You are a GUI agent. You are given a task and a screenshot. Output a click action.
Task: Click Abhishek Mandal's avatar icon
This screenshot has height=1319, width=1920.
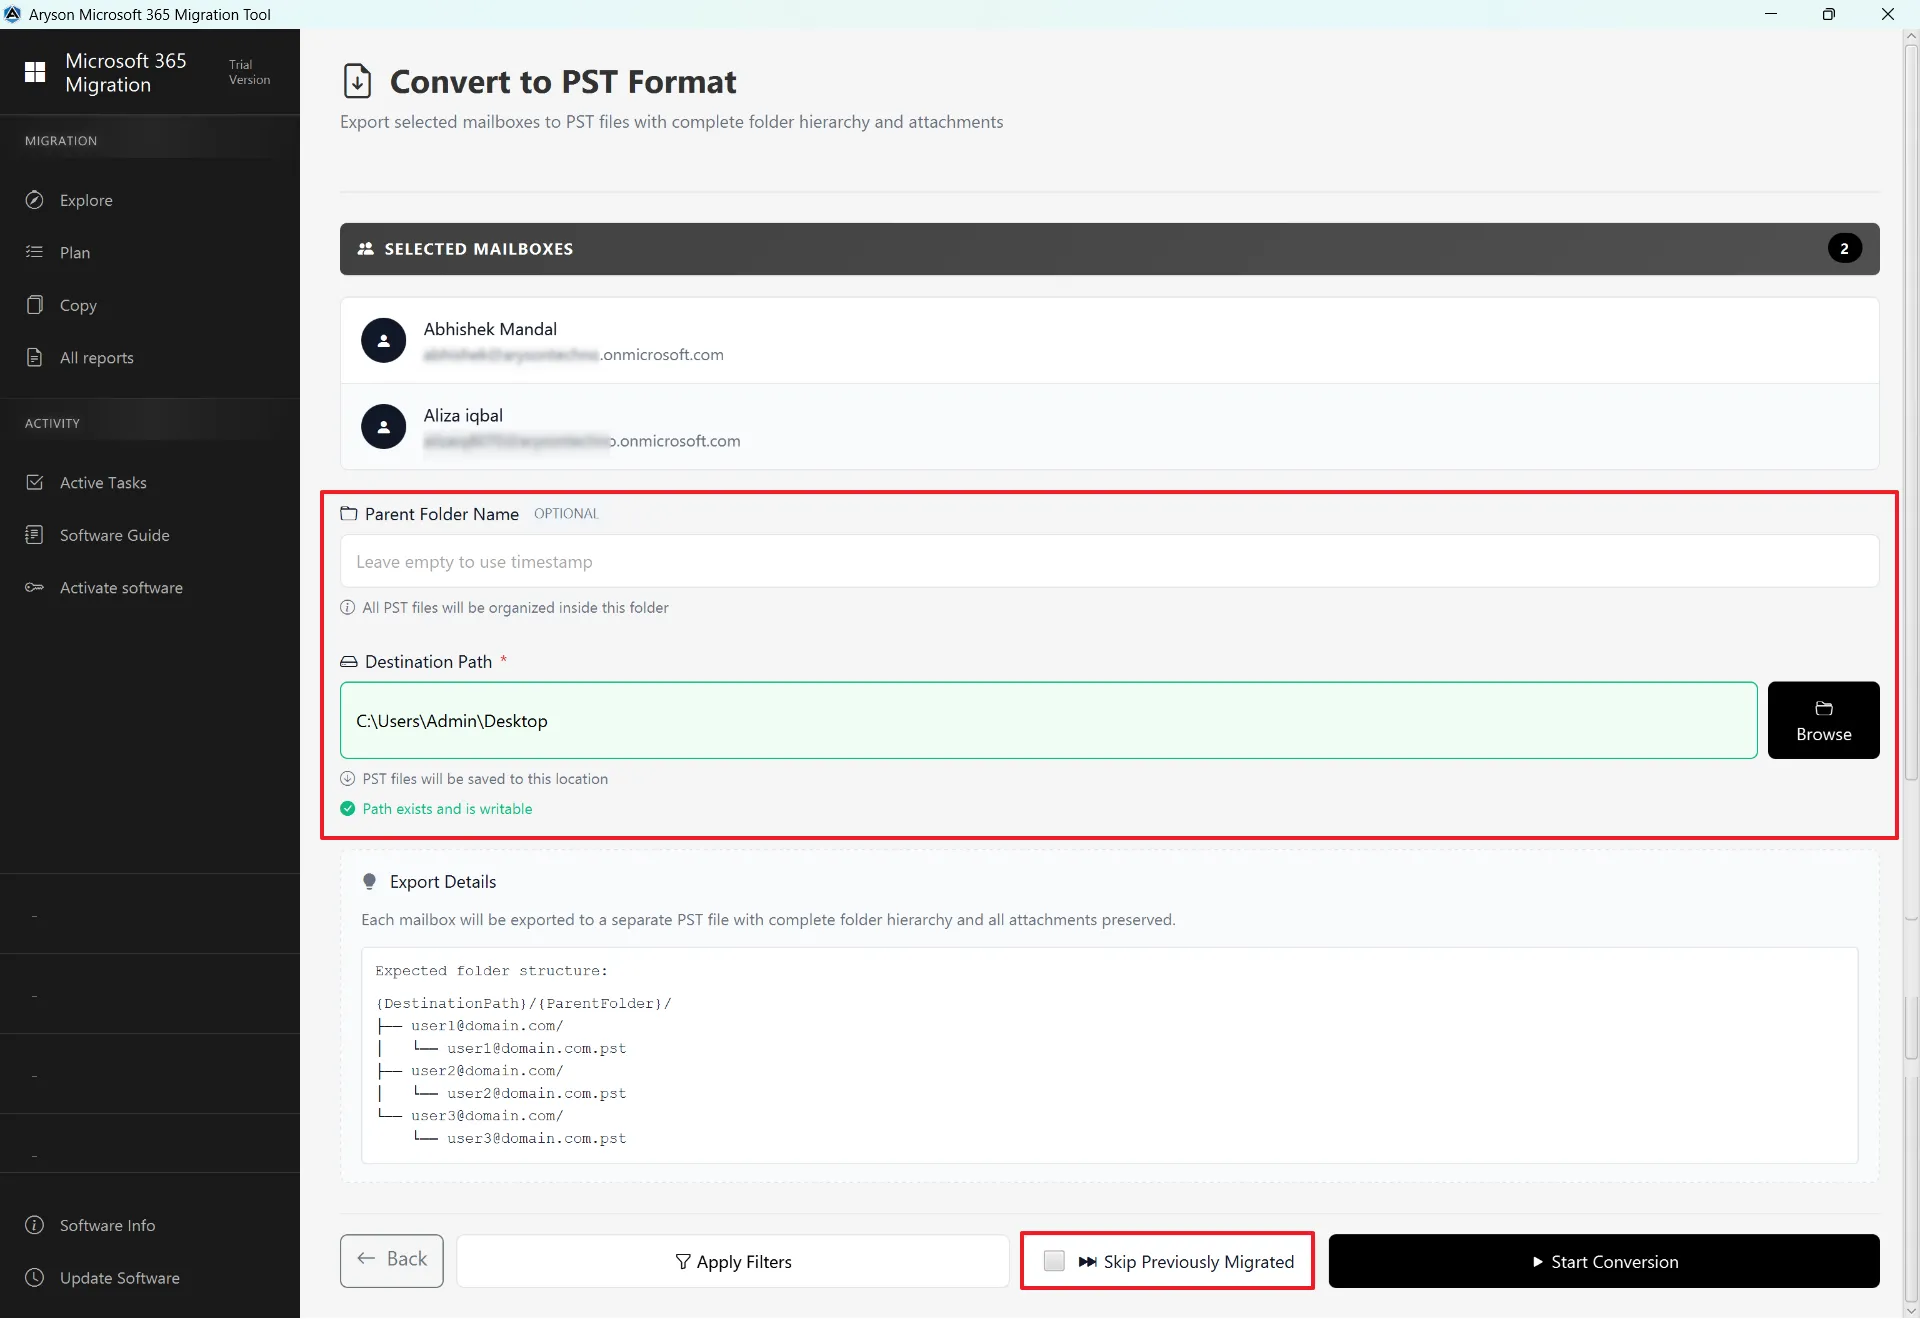coord(383,341)
